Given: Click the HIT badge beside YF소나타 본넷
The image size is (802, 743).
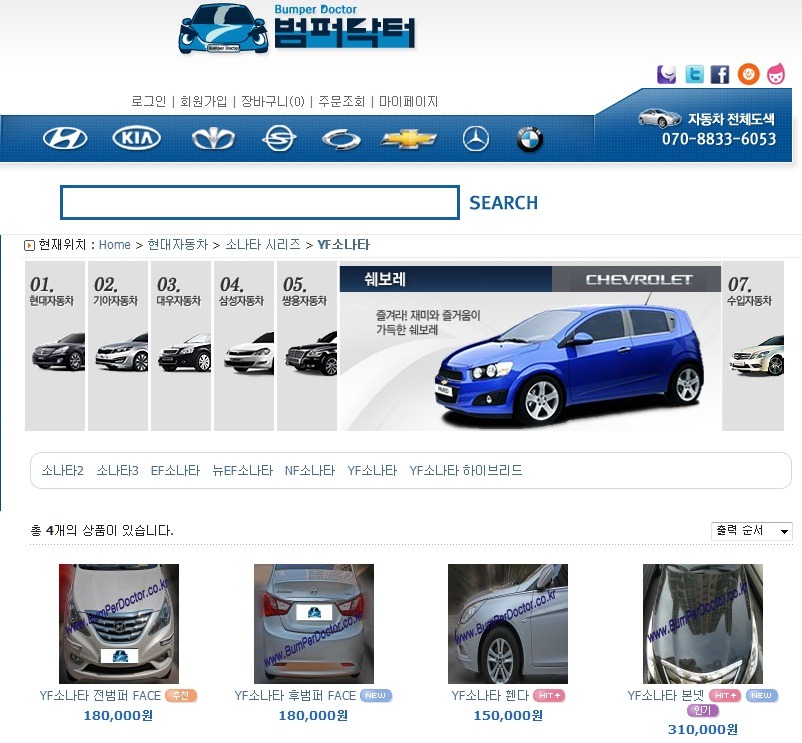Looking at the screenshot, I should 725,696.
